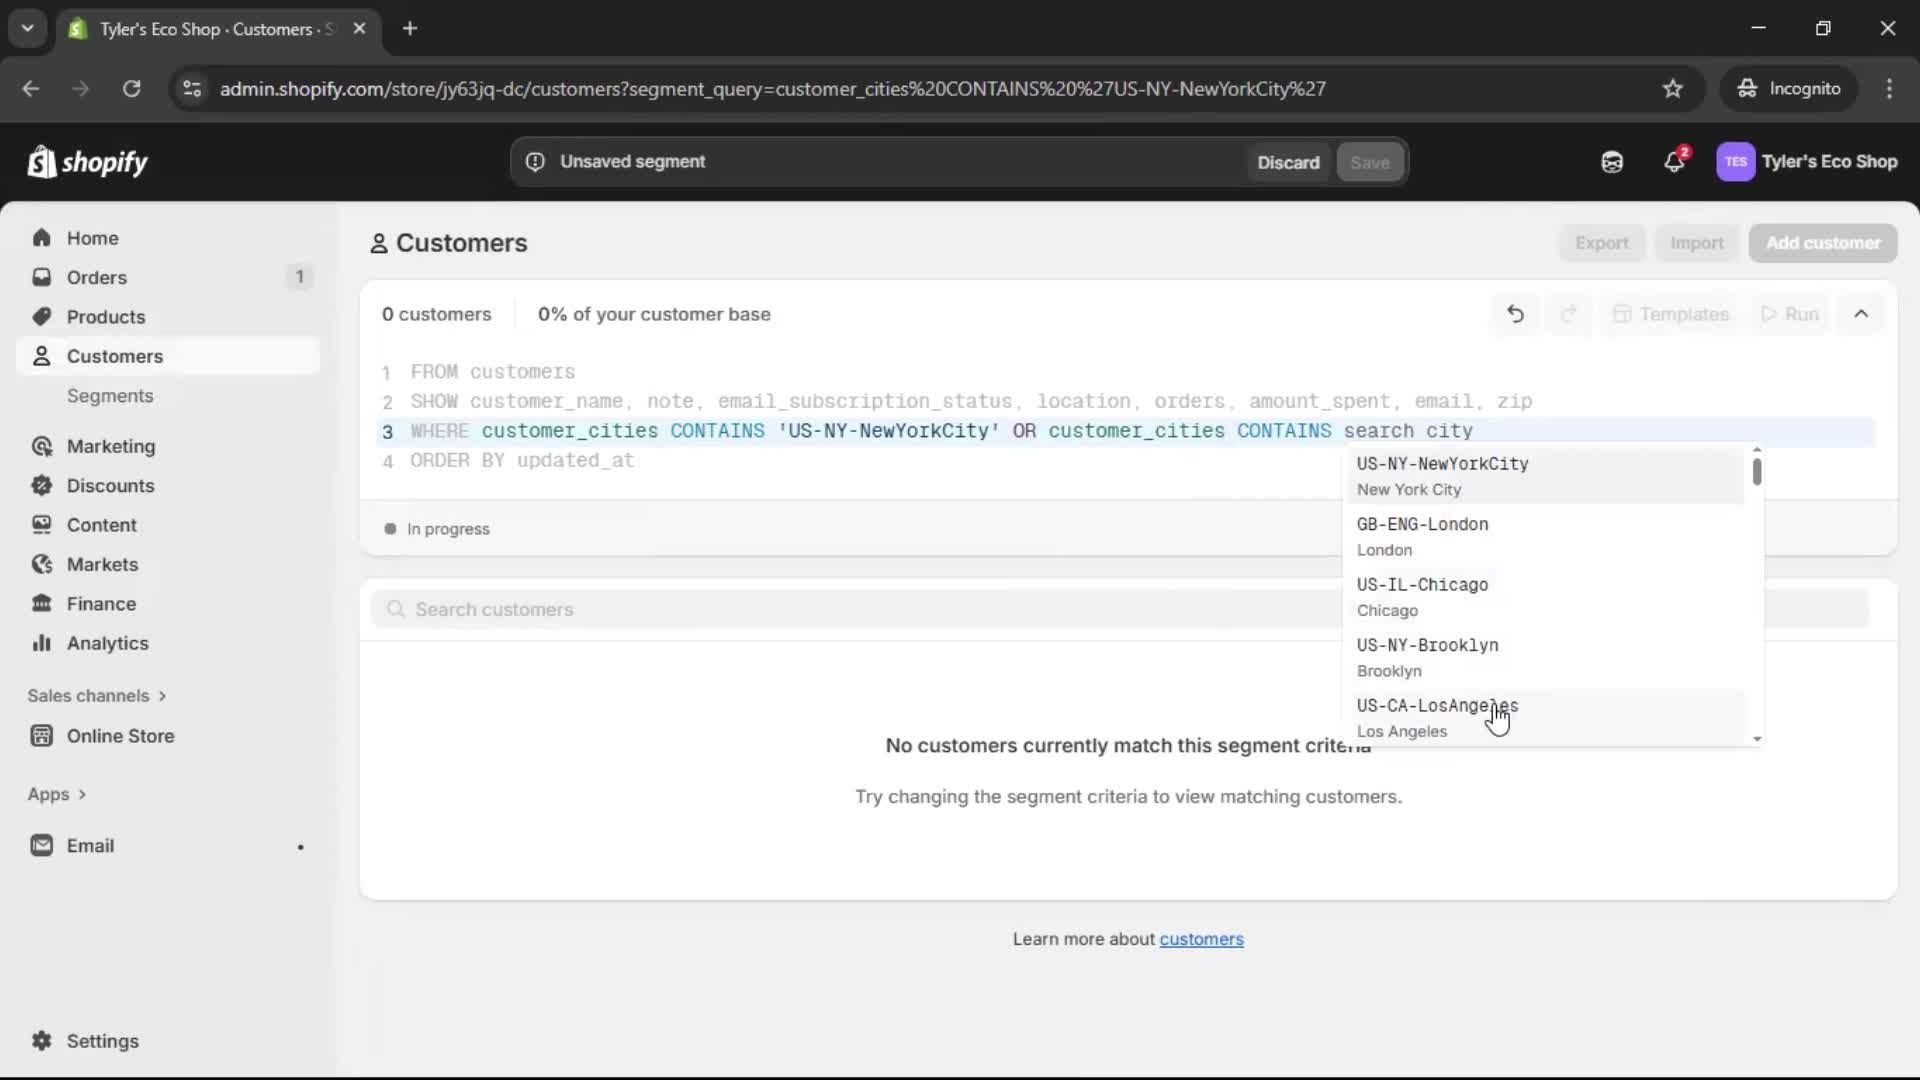Open the Markets section
This screenshot has width=1920, height=1080.
click(x=101, y=564)
